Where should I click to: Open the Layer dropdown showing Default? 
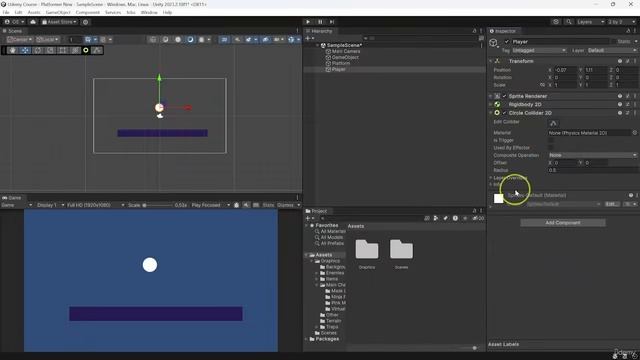click(612, 50)
